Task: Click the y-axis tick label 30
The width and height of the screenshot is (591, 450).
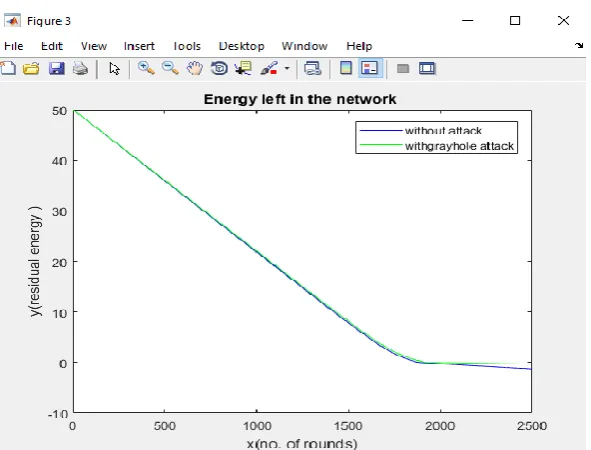Action: (60, 212)
